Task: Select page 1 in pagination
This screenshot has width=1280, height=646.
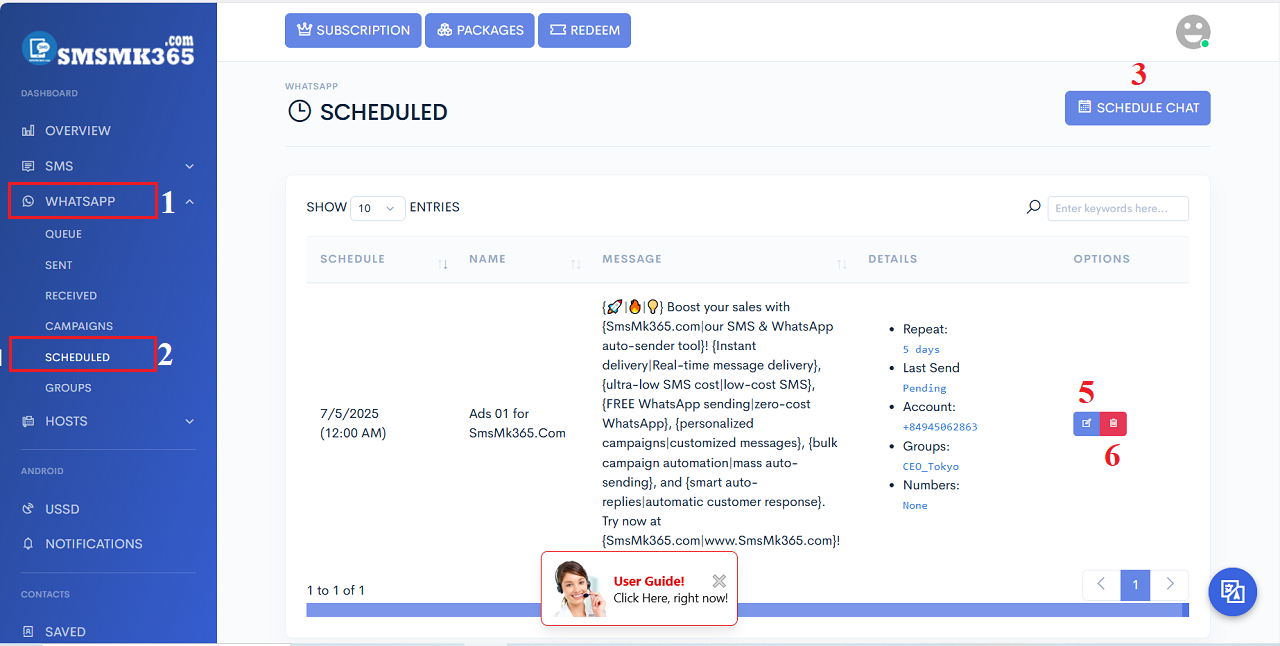Action: click(x=1135, y=585)
